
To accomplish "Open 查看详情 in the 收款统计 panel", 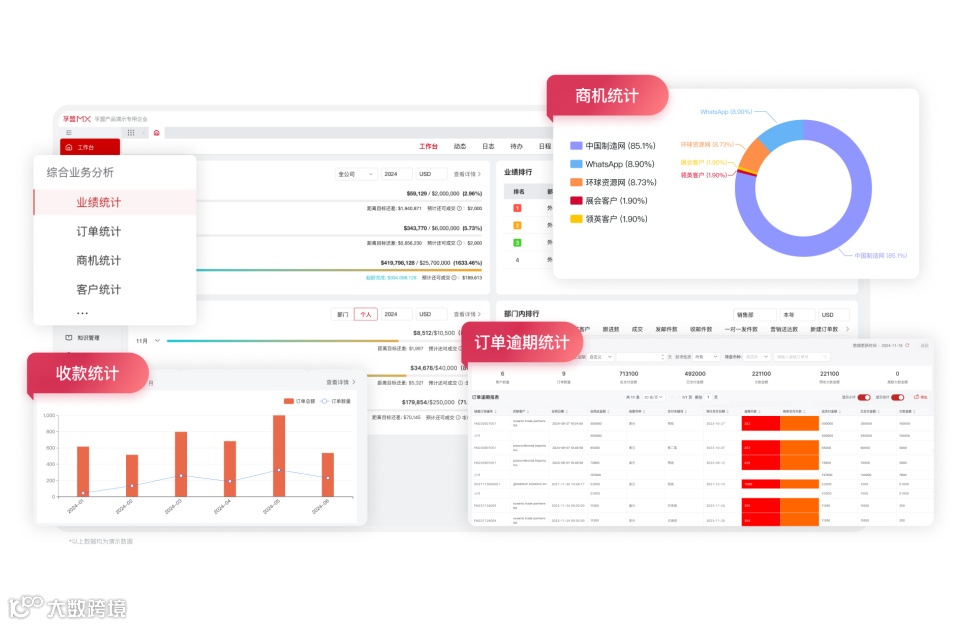I will (341, 382).
